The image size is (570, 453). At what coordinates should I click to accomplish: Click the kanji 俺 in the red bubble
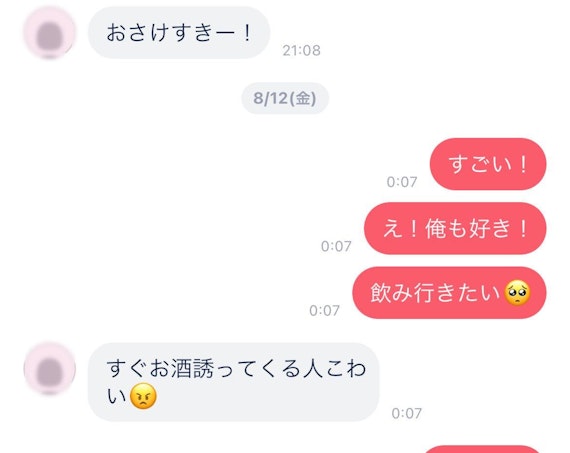(x=435, y=229)
